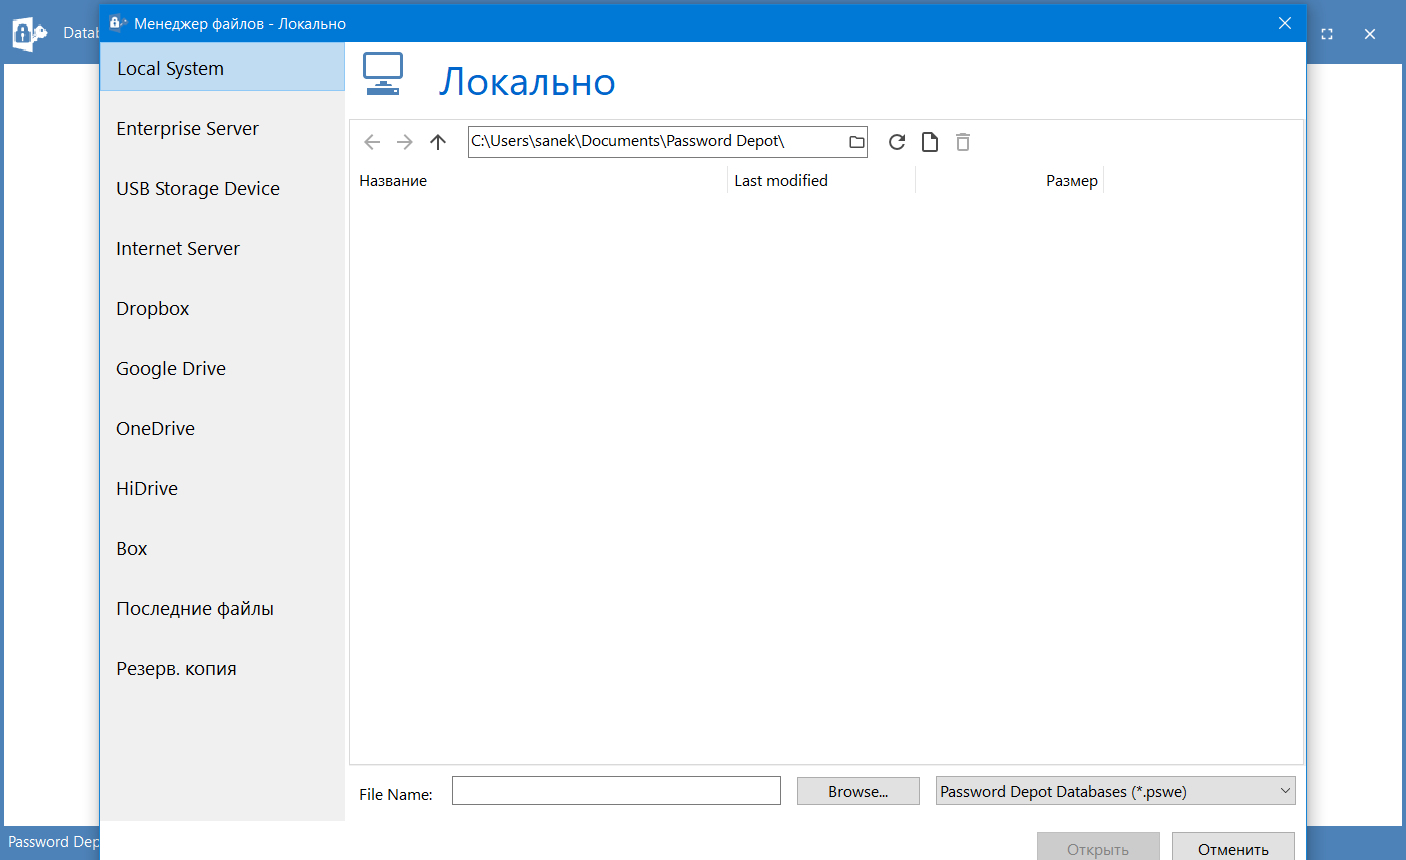Sort files by Last modified column

point(781,181)
